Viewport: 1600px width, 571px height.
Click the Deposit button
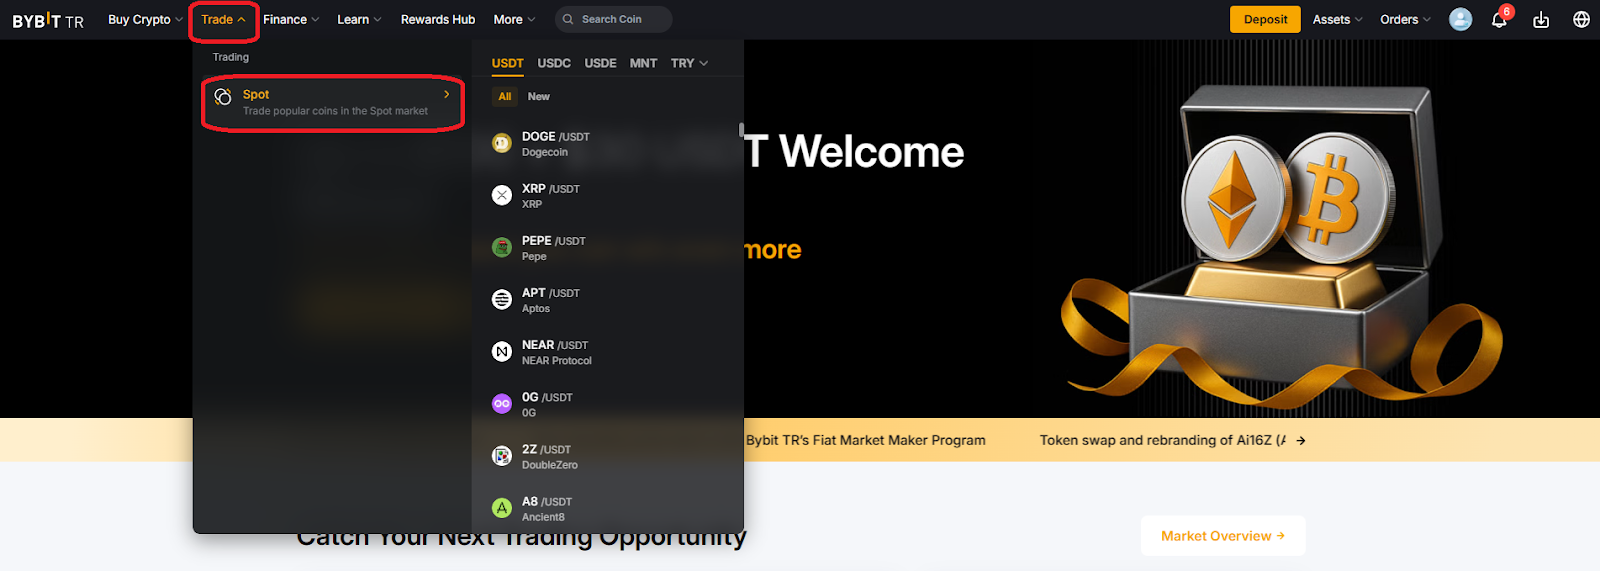click(1265, 19)
